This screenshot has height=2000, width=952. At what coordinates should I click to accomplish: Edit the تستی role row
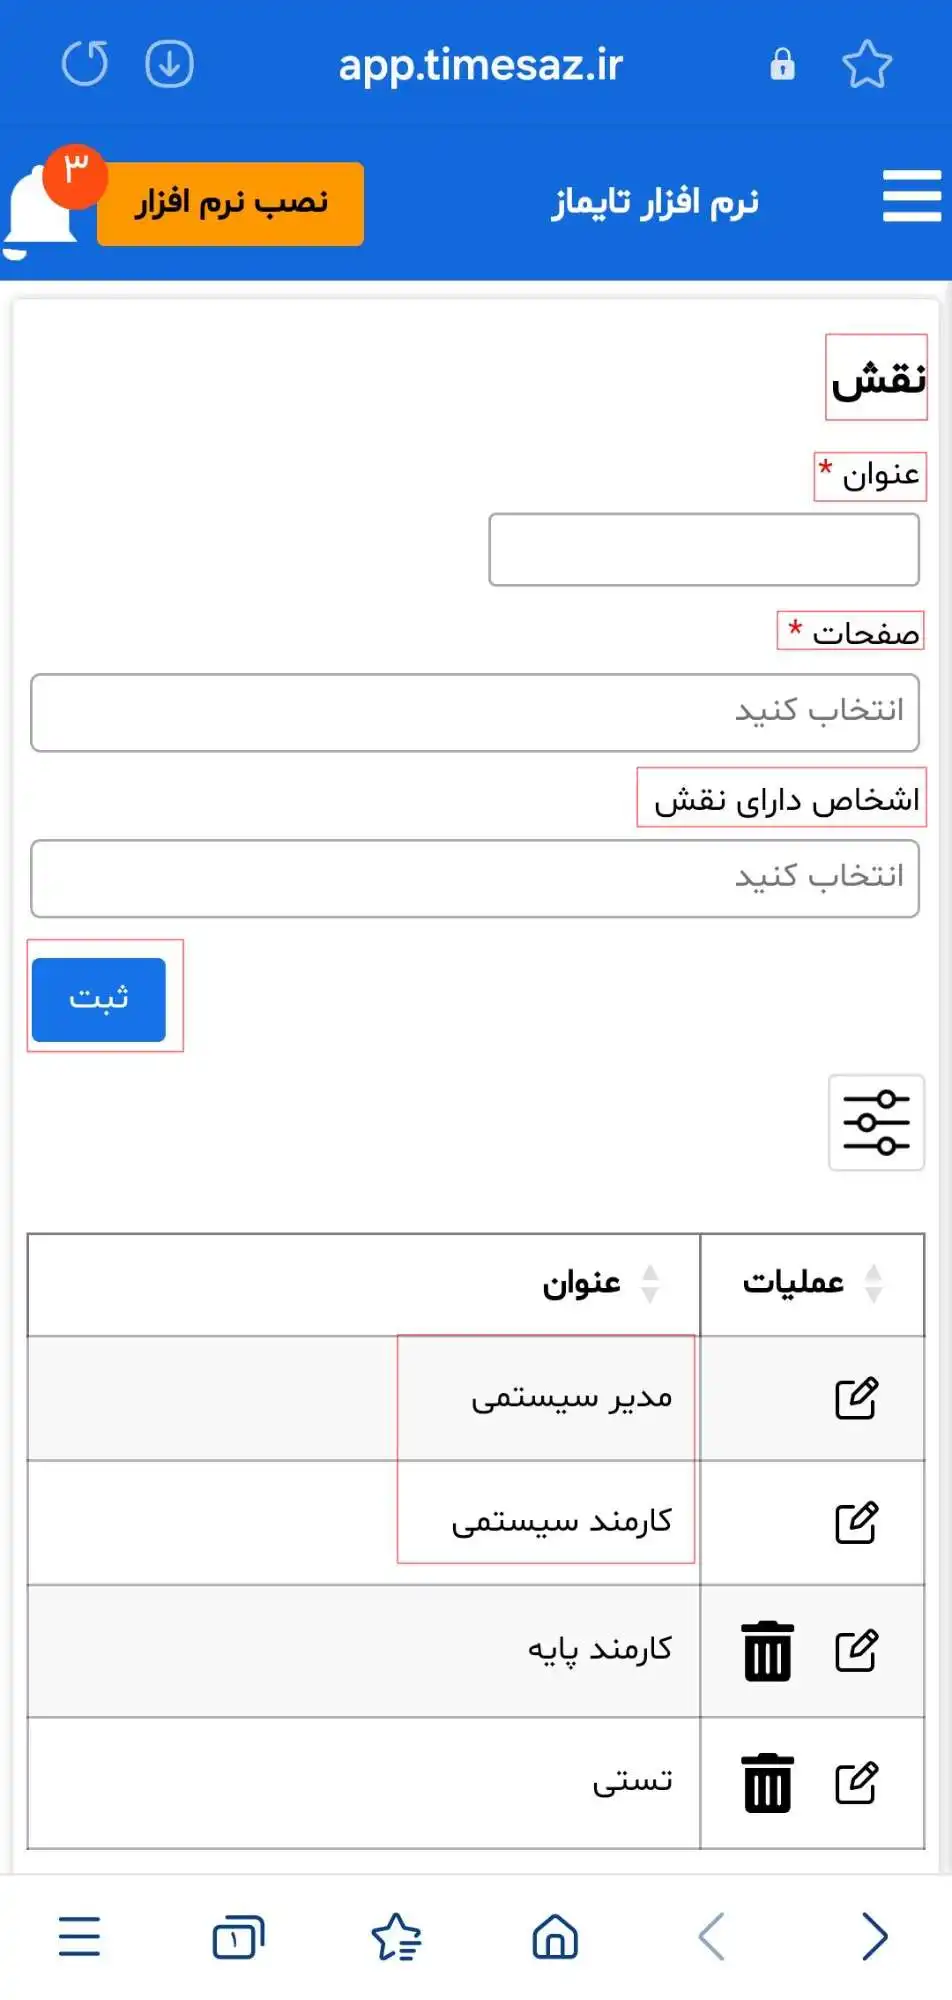pos(856,1782)
